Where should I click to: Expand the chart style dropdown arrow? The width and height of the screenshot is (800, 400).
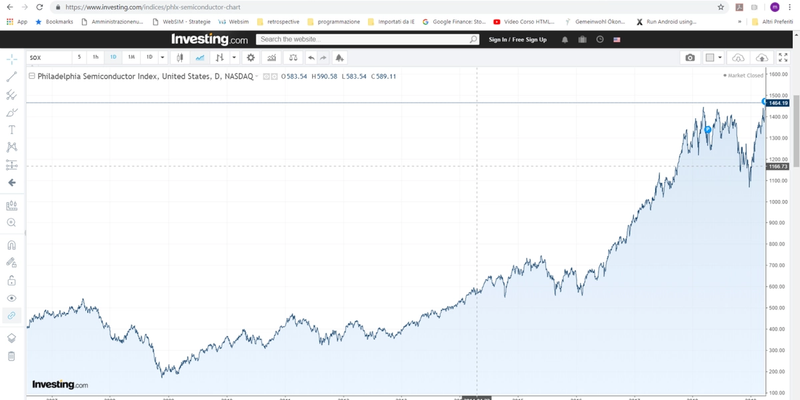point(234,58)
